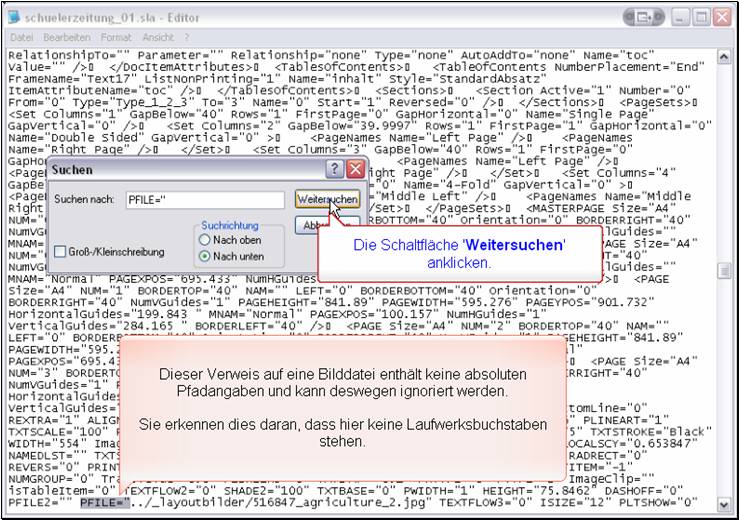Click into the 'Suchen nach' text field
Viewport: 739px width, 520px height.
pyautogui.click(x=205, y=200)
